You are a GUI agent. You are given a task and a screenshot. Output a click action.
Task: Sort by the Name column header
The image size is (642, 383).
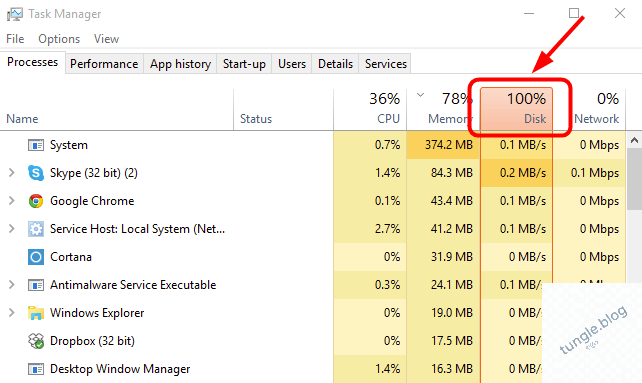coord(117,110)
